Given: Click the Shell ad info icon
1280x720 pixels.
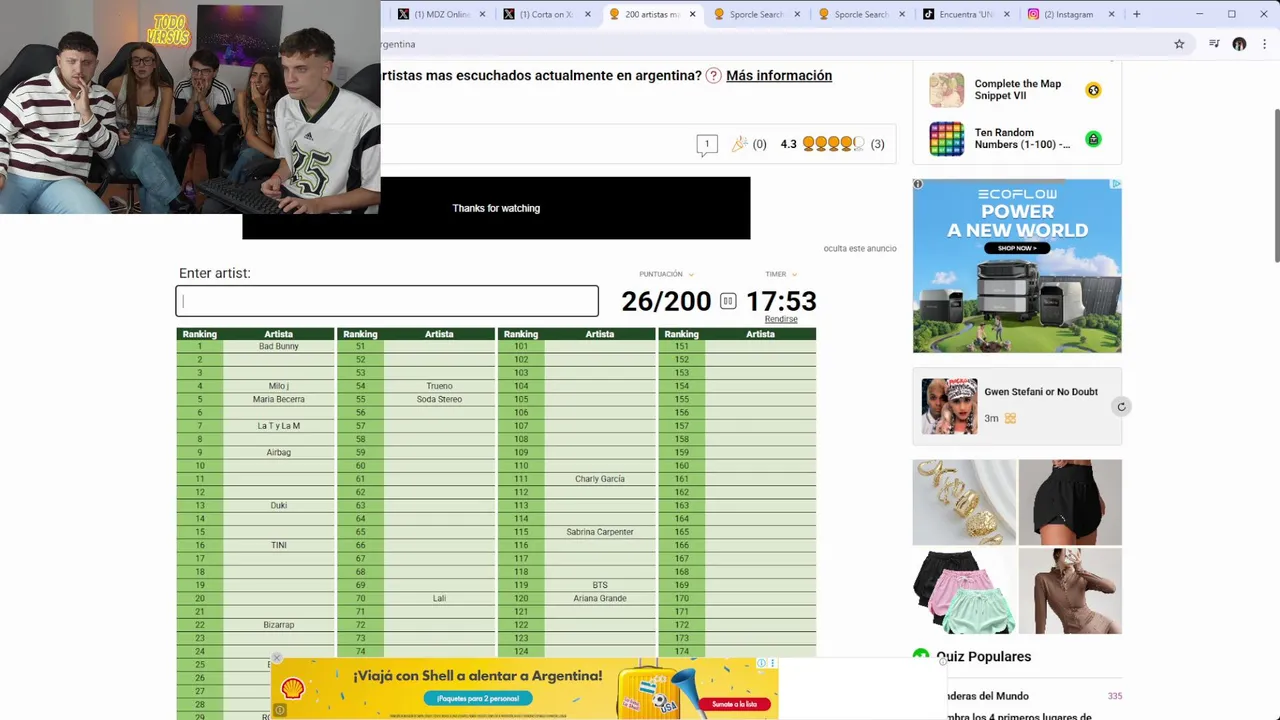Looking at the screenshot, I should tap(761, 663).
